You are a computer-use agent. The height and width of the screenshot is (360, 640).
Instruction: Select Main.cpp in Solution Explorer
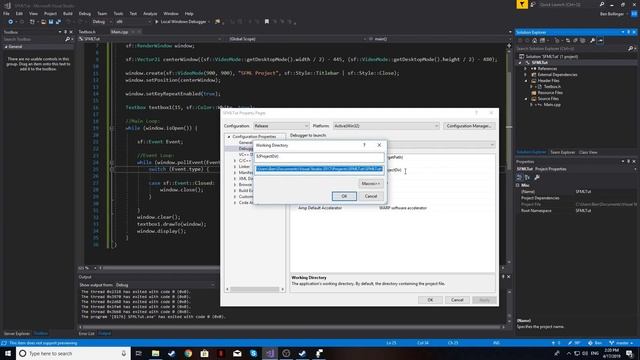tap(552, 104)
